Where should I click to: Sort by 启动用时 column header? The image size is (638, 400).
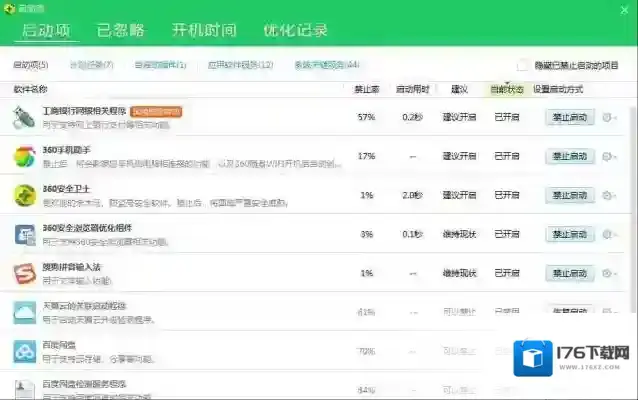click(413, 89)
